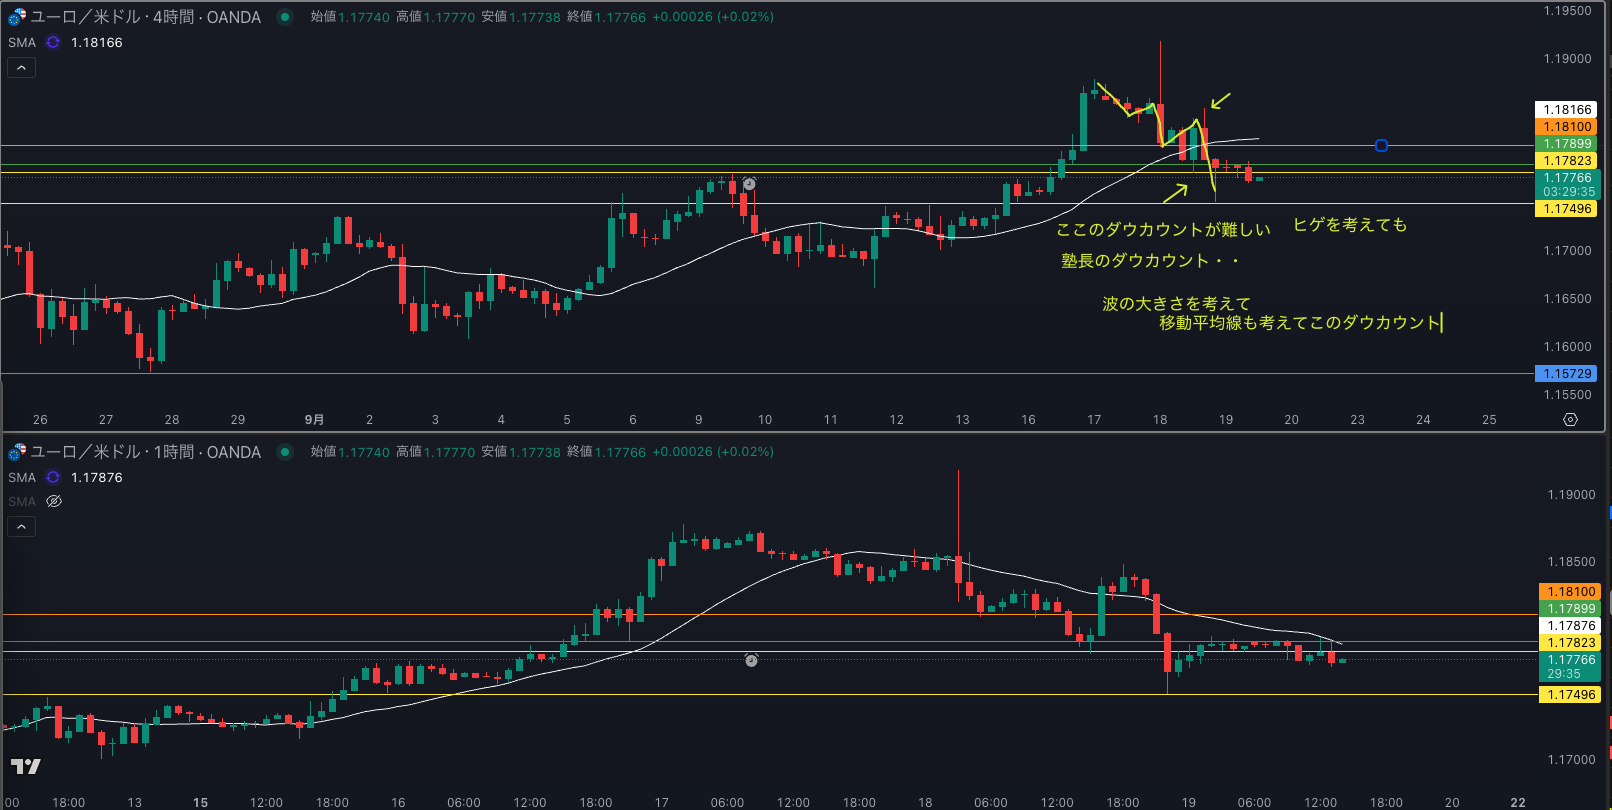Click the green 1.17899 price label on the 1時間 axis
Screen dimensions: 1612x810
click(1570, 609)
